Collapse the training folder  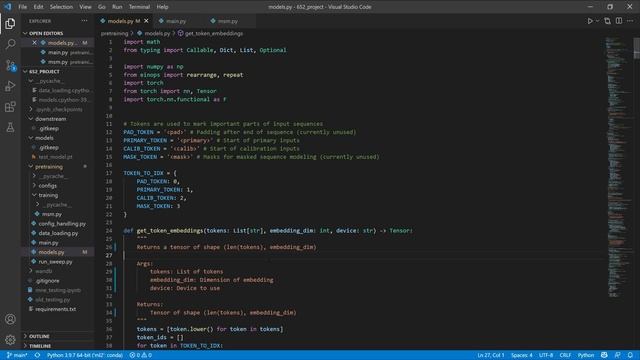[48, 195]
